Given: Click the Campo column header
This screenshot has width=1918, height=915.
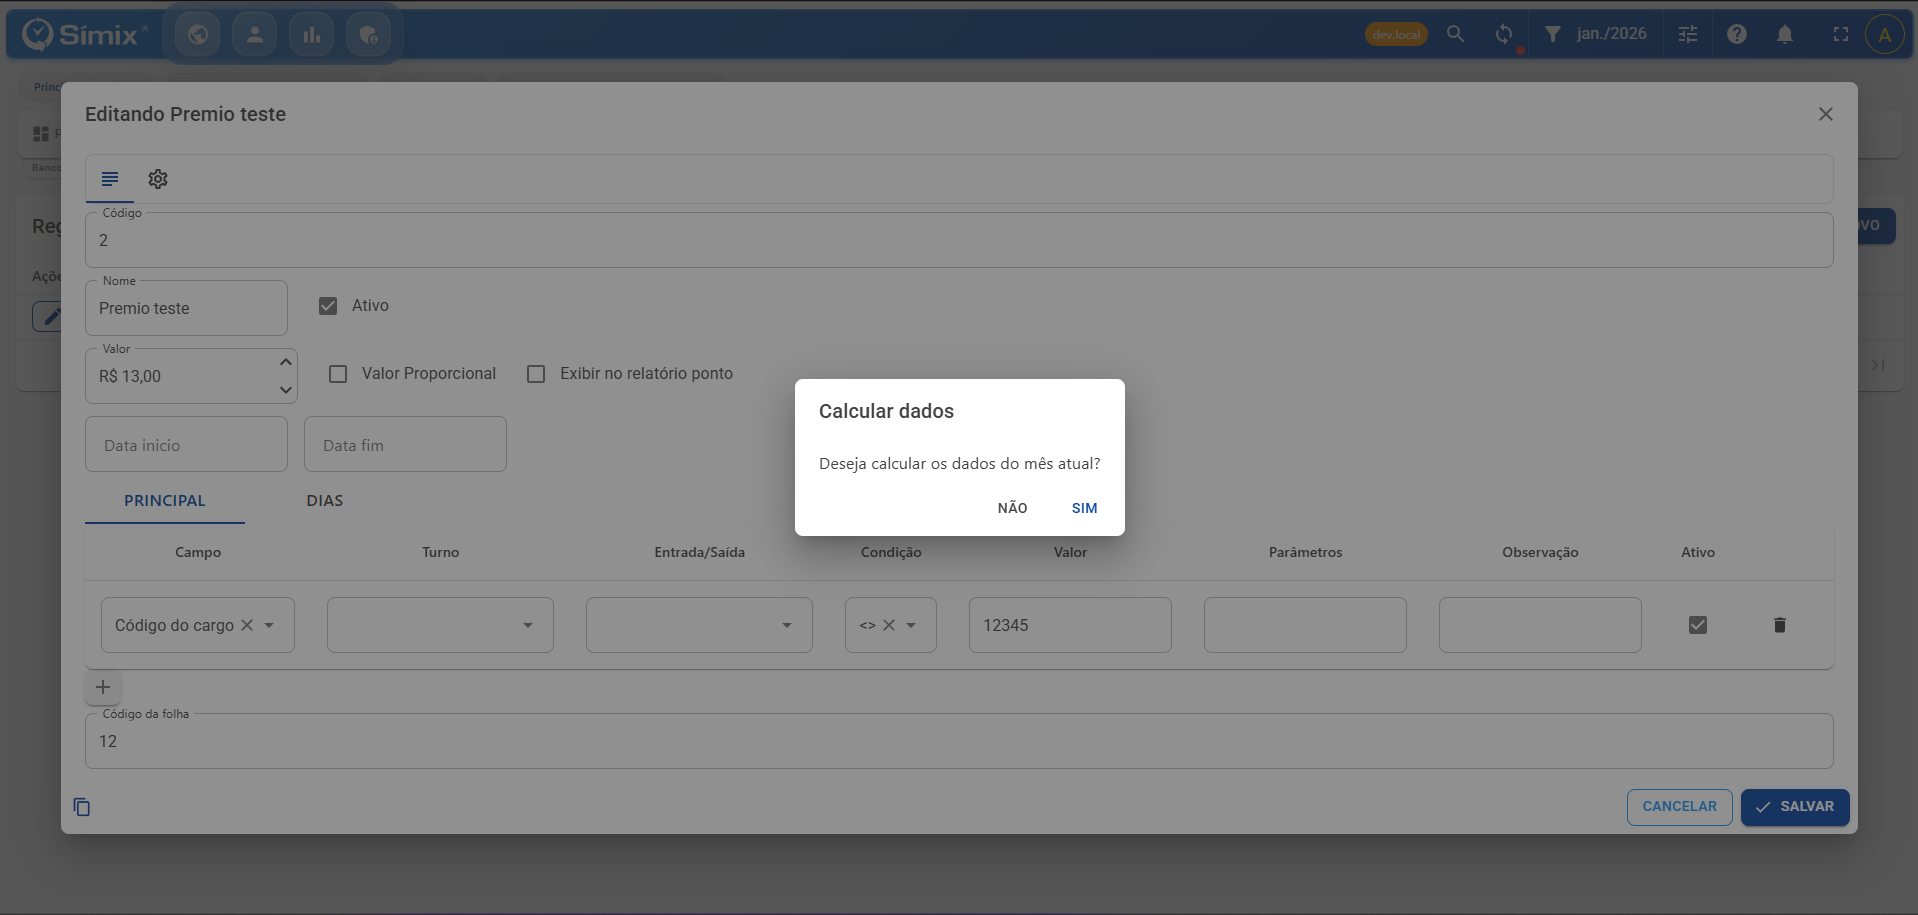Looking at the screenshot, I should tap(198, 552).
